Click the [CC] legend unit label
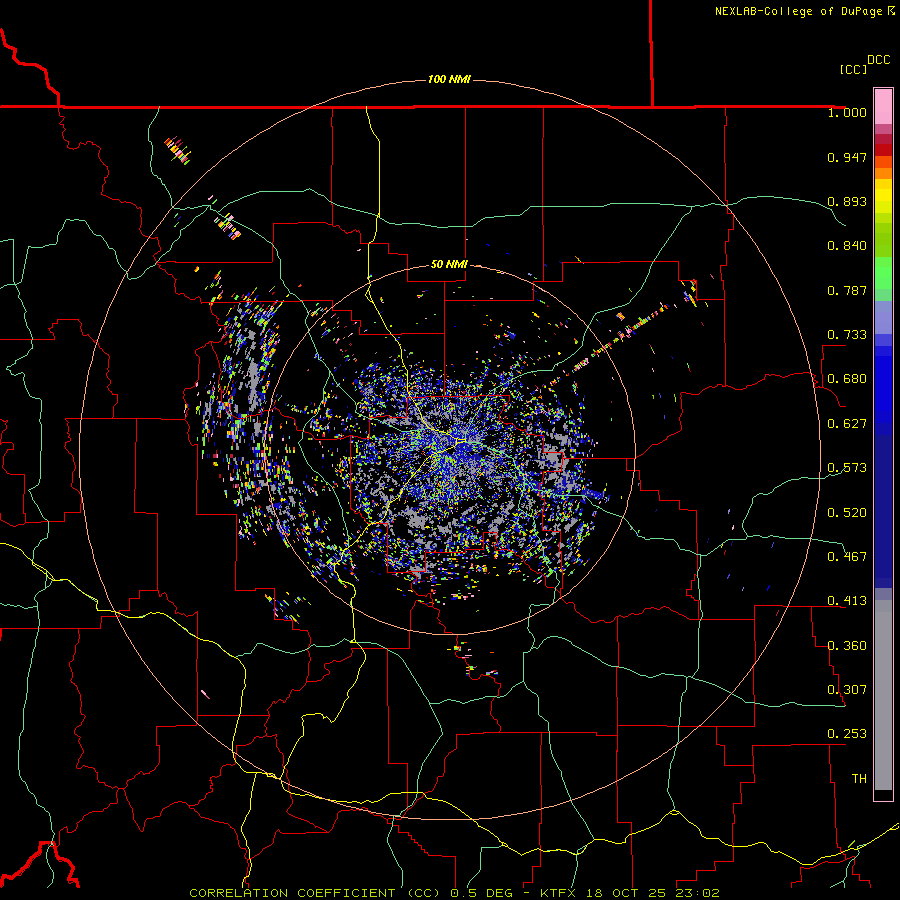This screenshot has height=900, width=900. (853, 69)
